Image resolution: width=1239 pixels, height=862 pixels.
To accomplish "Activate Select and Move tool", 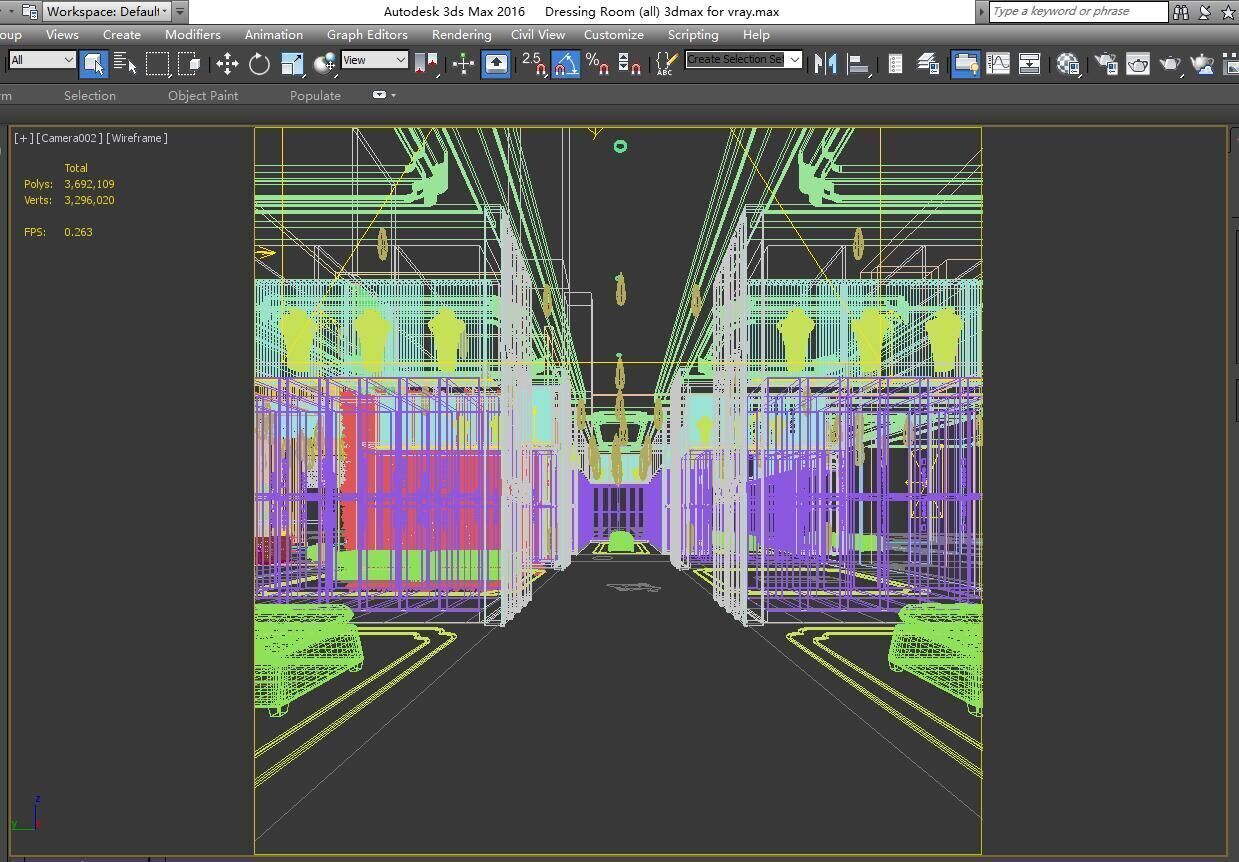I will [x=227, y=64].
